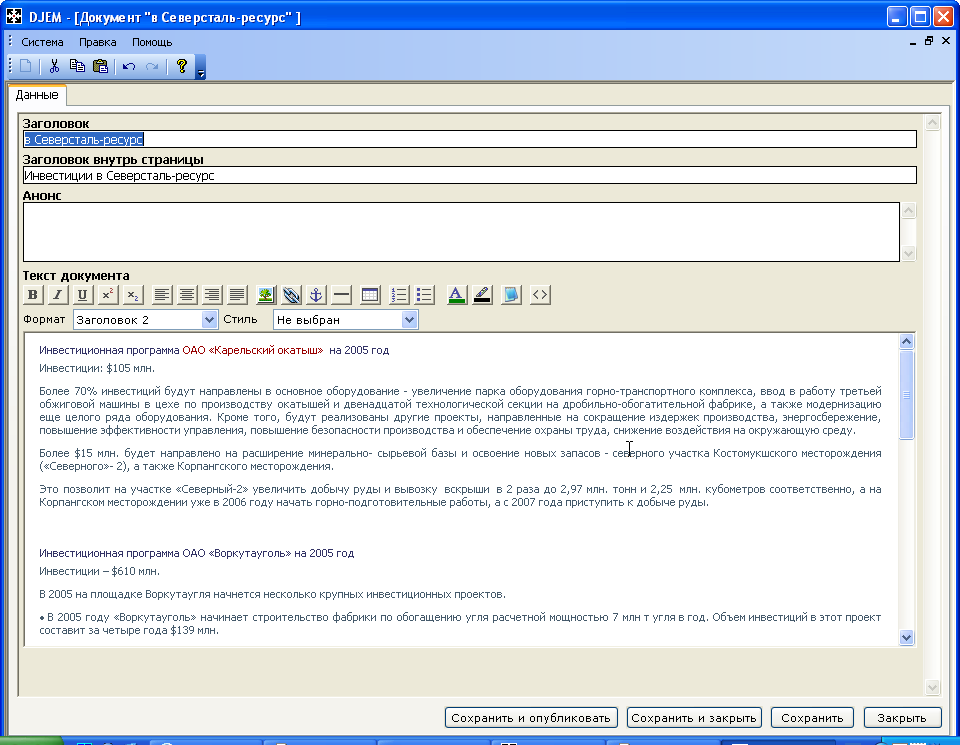Apply subscript formatting
This screenshot has width=960, height=745.
(132, 295)
